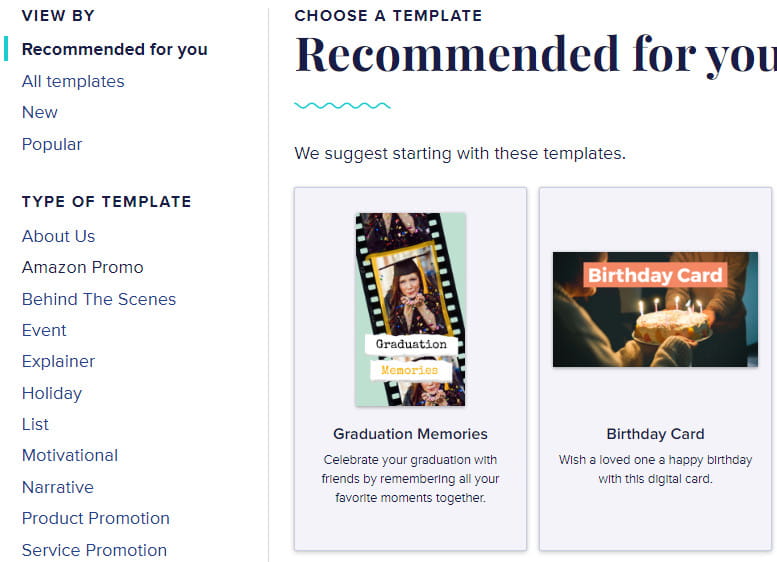Click the Birthday Card description text

(655, 469)
